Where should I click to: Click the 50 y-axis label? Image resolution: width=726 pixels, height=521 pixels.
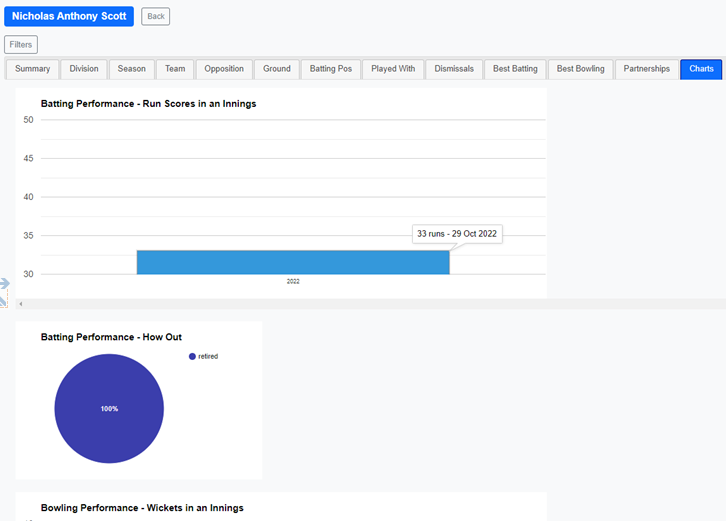pos(28,120)
